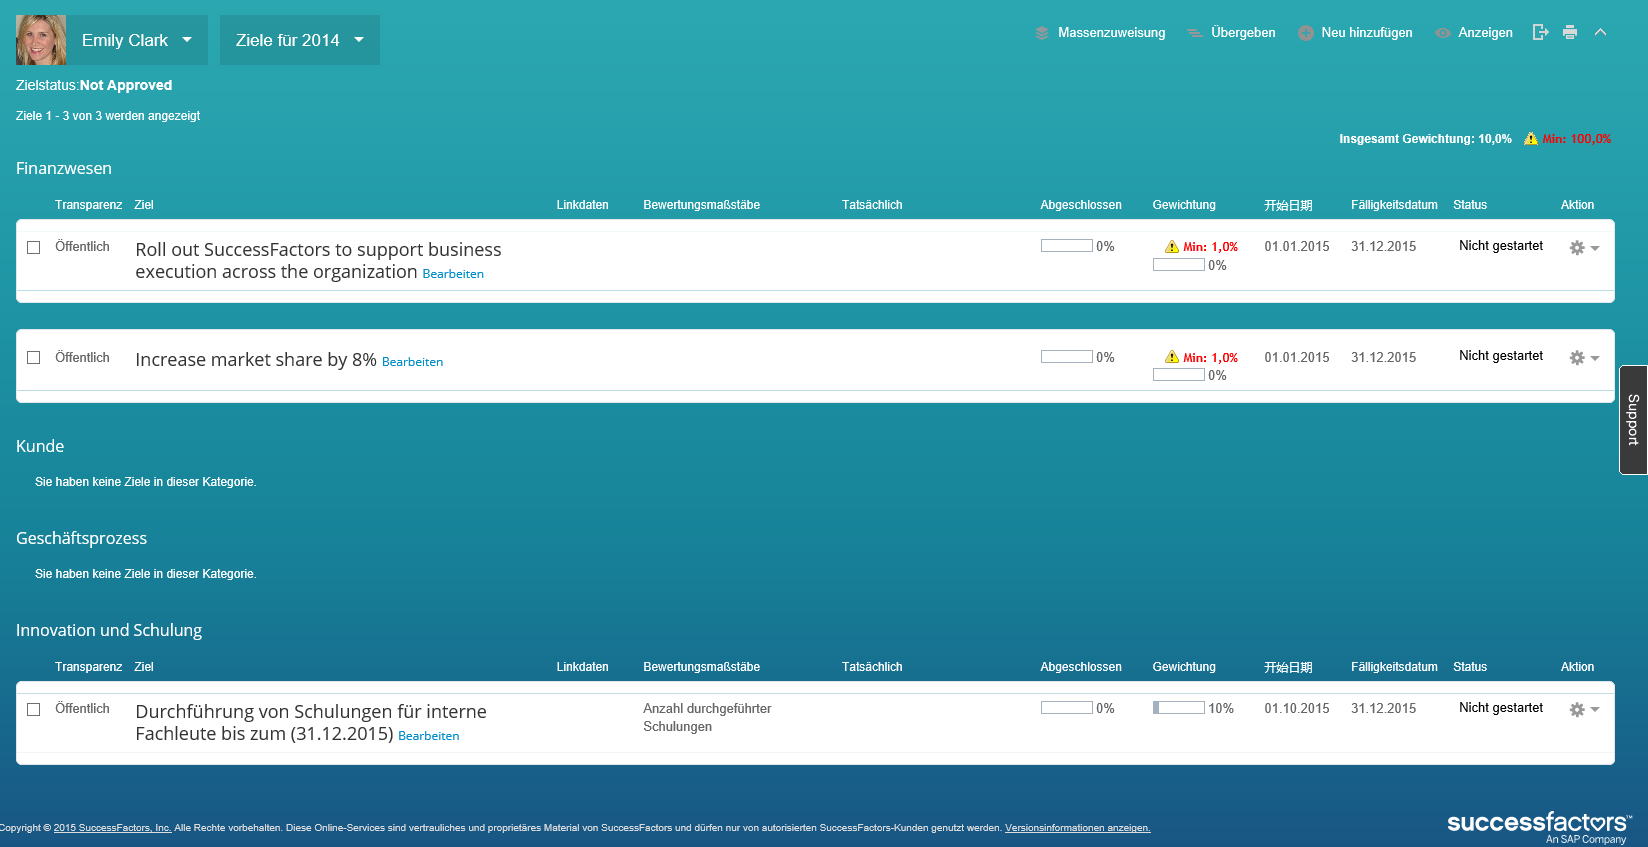Click the gear icon for Durchführung von Schulungen goal

1577,710
